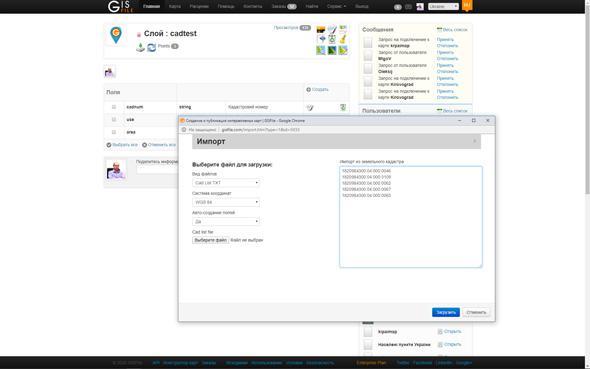
Task: Open Помощь in the navigation bar
Action: tap(226, 6)
